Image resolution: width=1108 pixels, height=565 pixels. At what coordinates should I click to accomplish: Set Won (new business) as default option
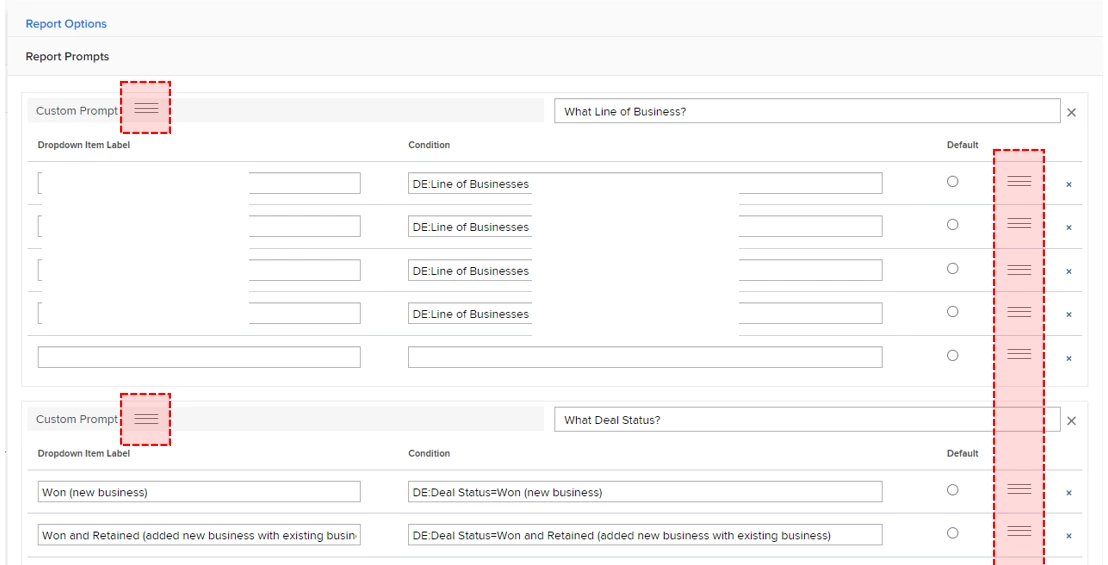pos(952,489)
